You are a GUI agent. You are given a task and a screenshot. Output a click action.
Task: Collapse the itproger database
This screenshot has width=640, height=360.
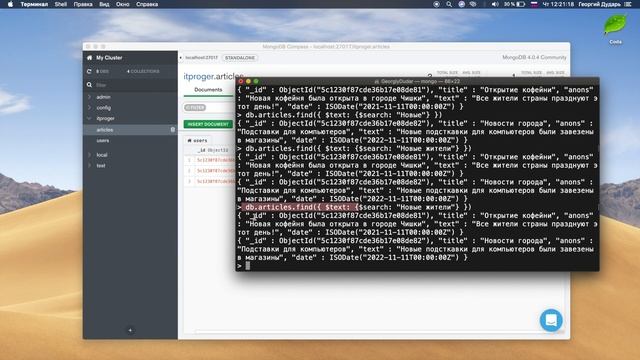[89, 118]
